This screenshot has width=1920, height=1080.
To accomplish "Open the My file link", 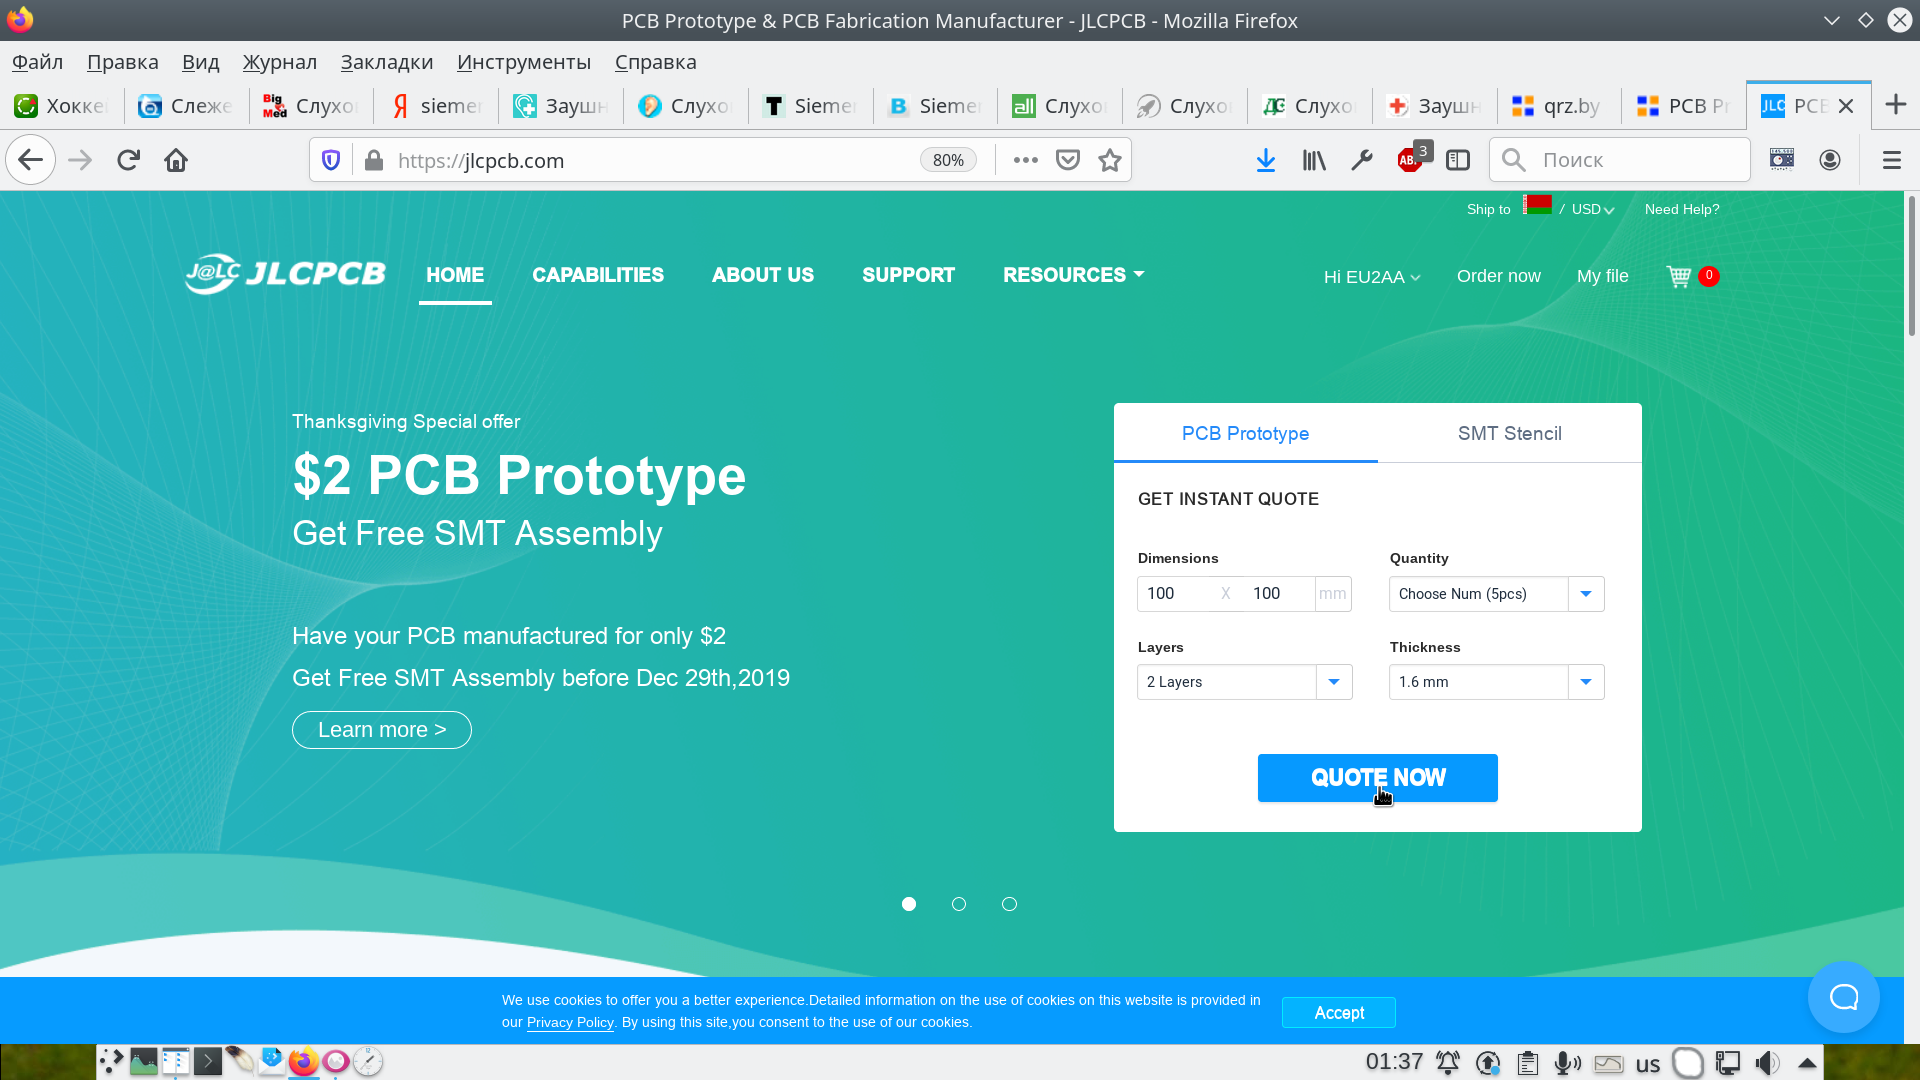I will pos(1603,276).
